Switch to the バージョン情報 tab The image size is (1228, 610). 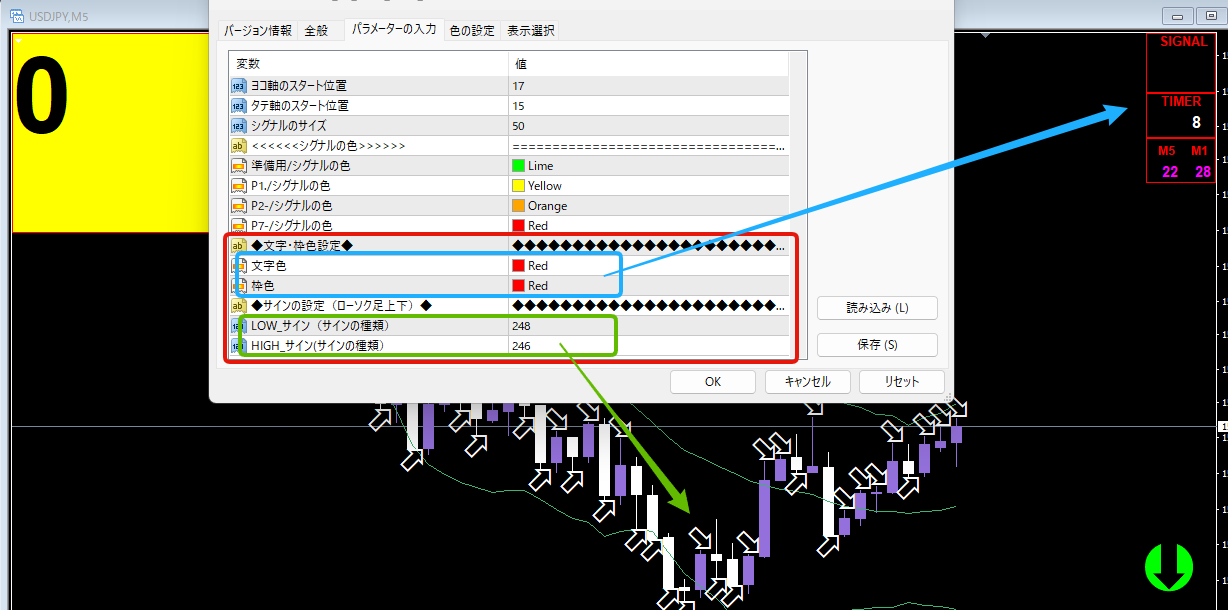pos(257,30)
